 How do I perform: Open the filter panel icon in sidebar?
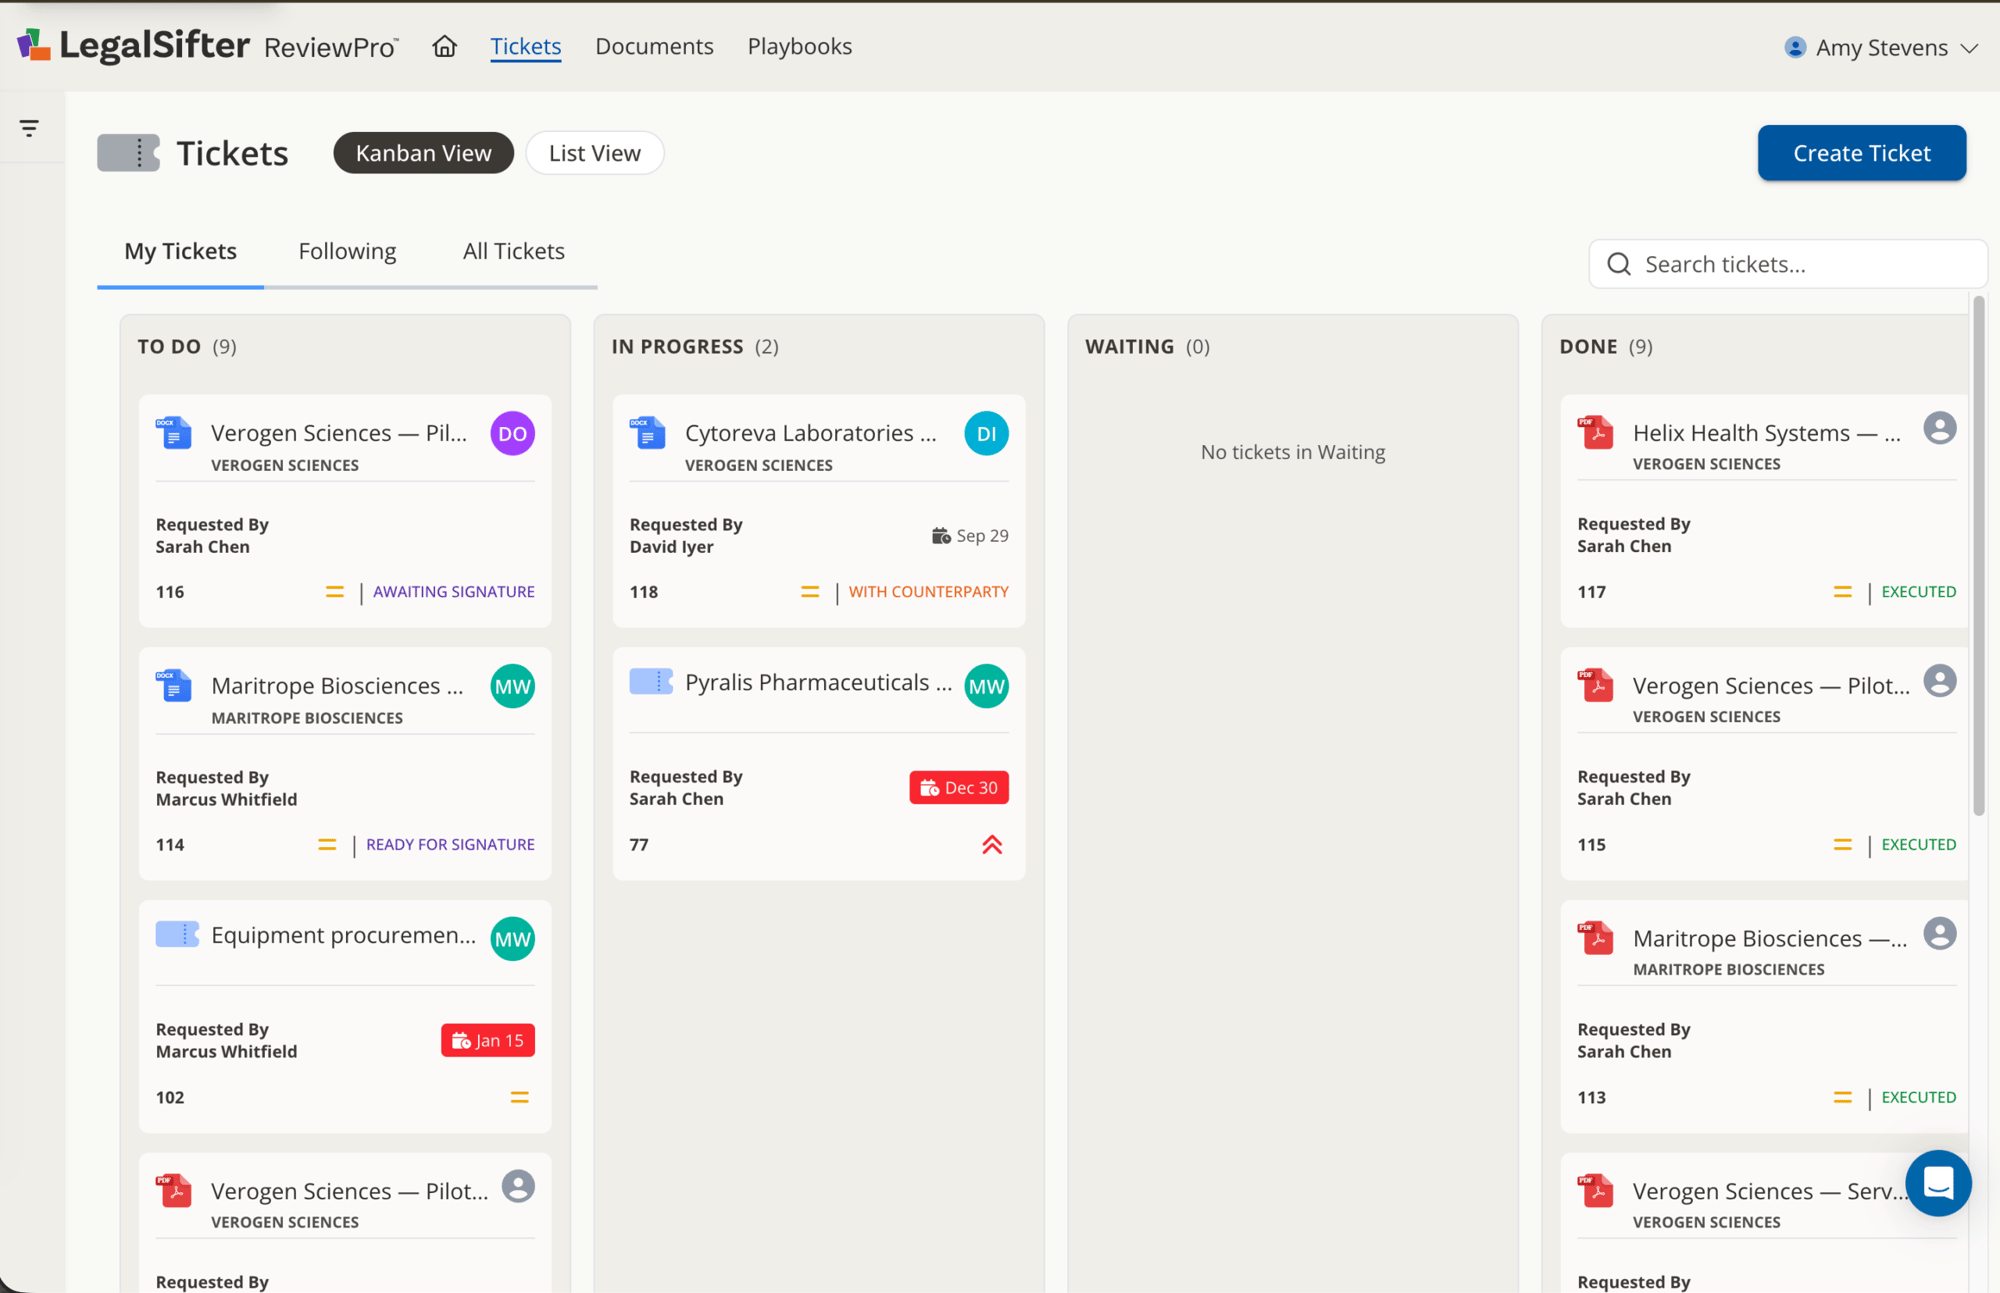coord(29,128)
